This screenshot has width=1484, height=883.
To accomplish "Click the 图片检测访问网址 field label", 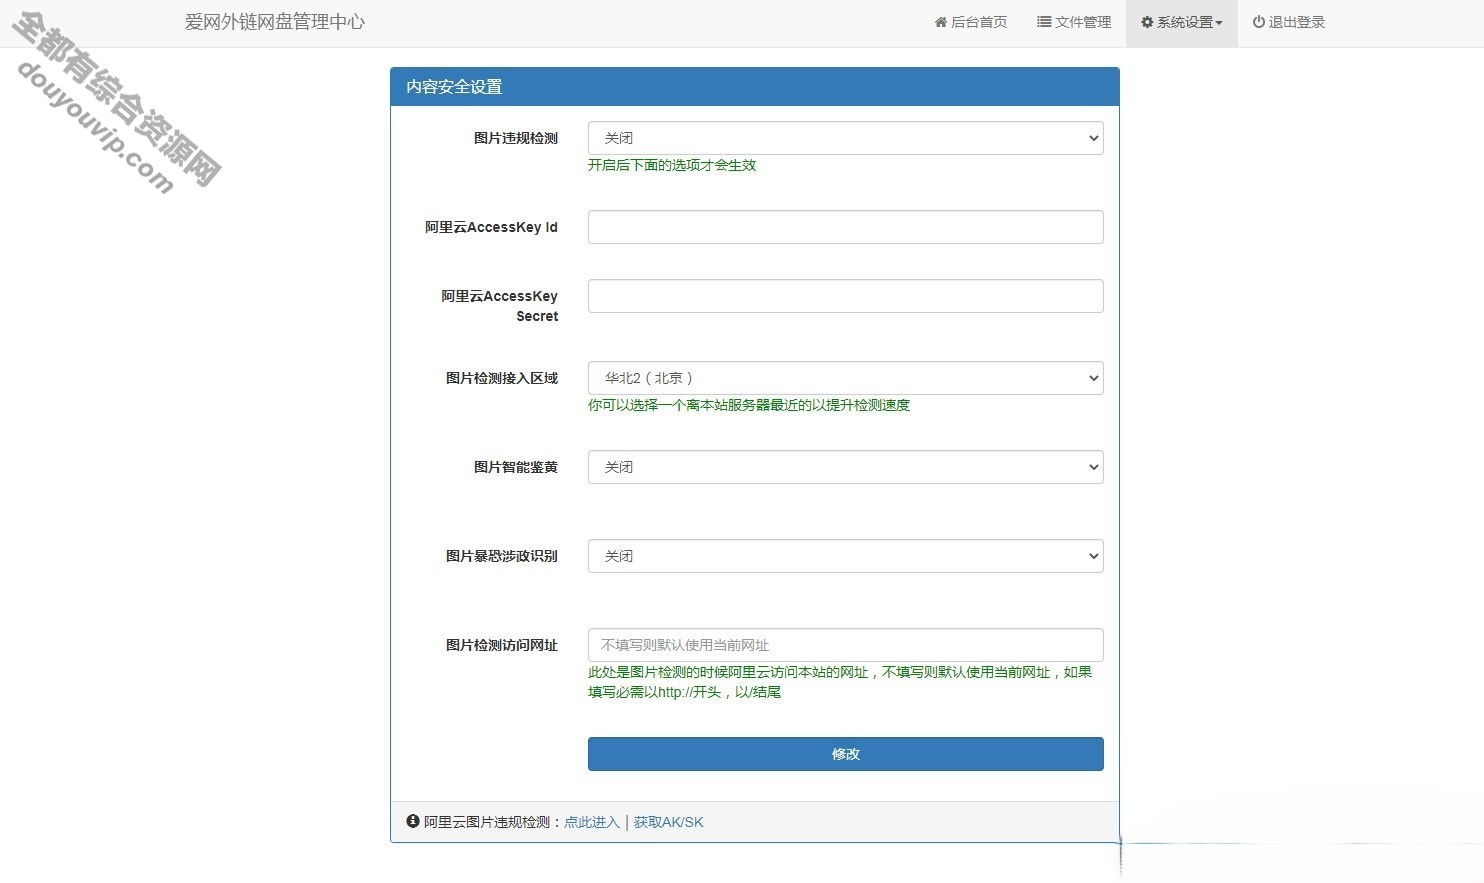I will coord(502,645).
